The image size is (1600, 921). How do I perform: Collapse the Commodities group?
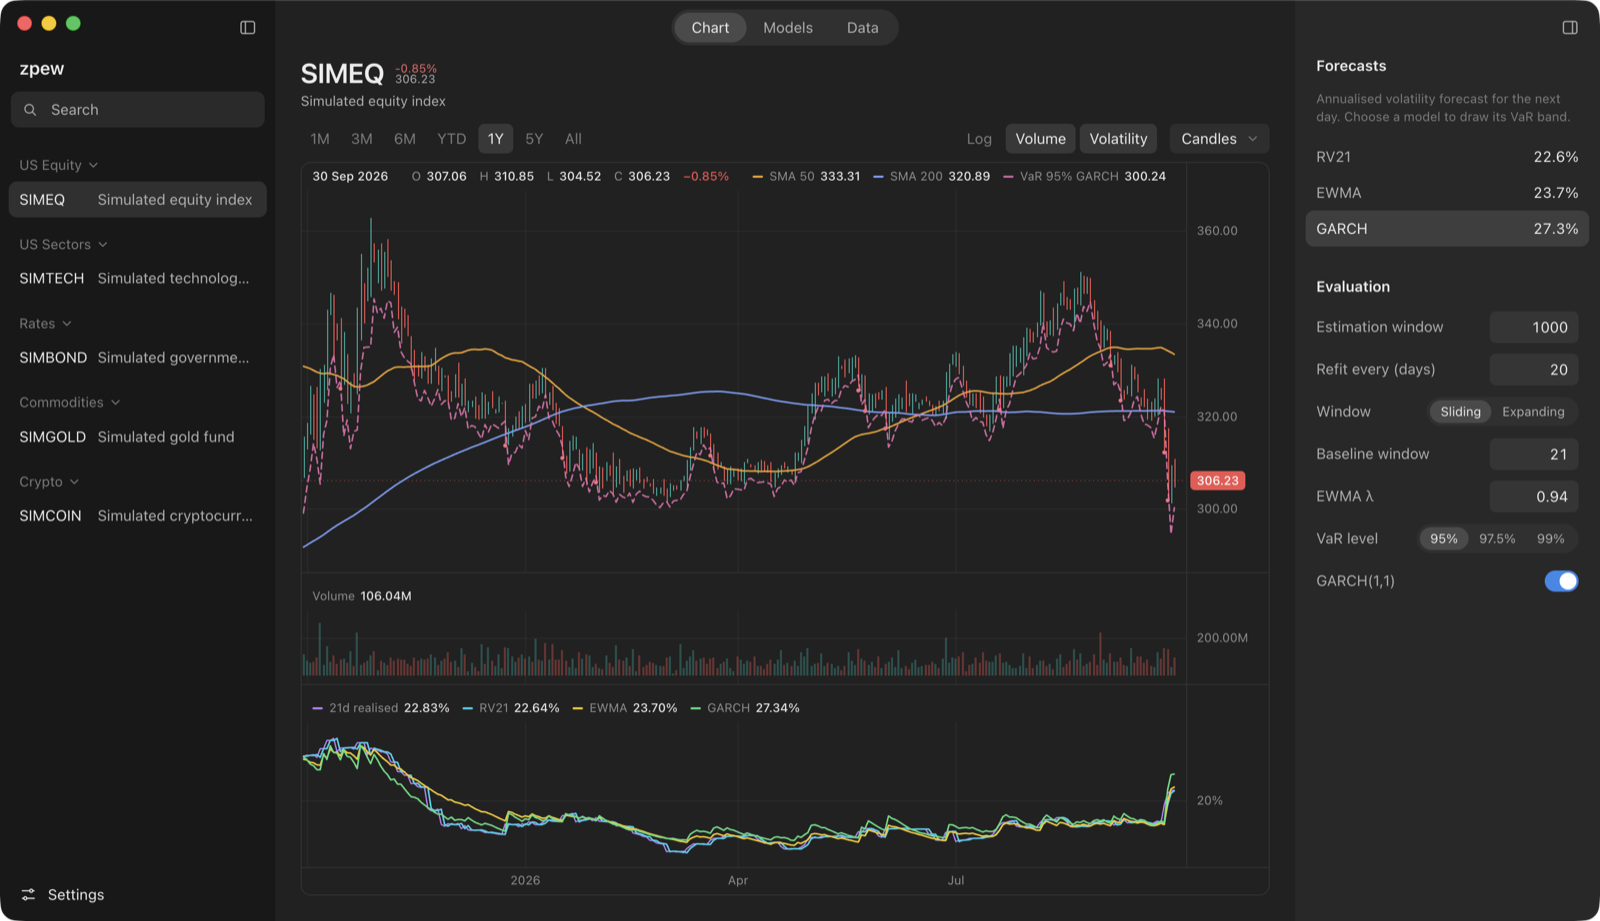pos(69,402)
